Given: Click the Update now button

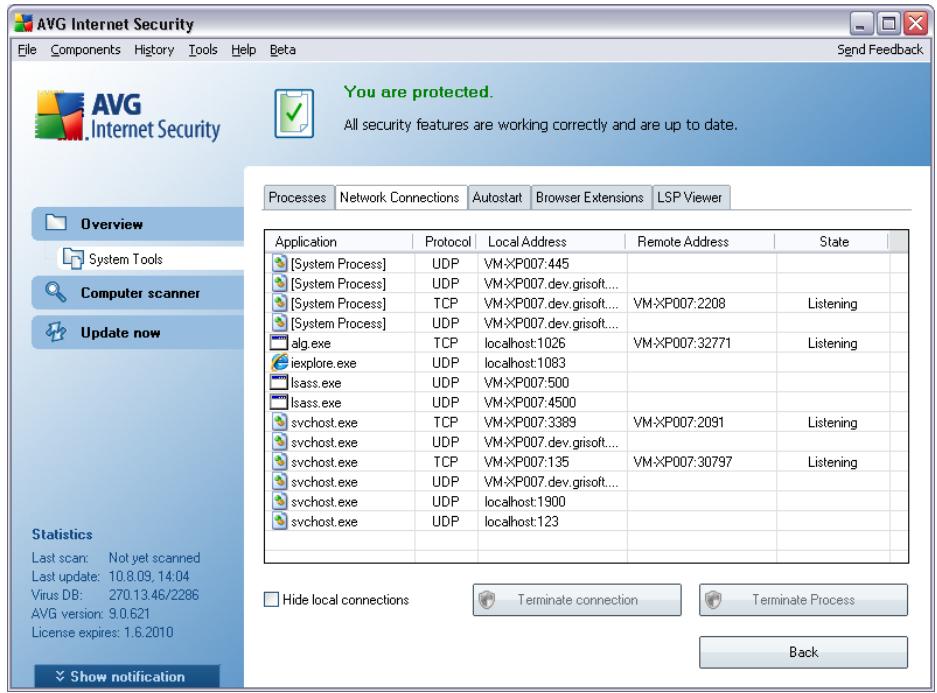Looking at the screenshot, I should 138,332.
